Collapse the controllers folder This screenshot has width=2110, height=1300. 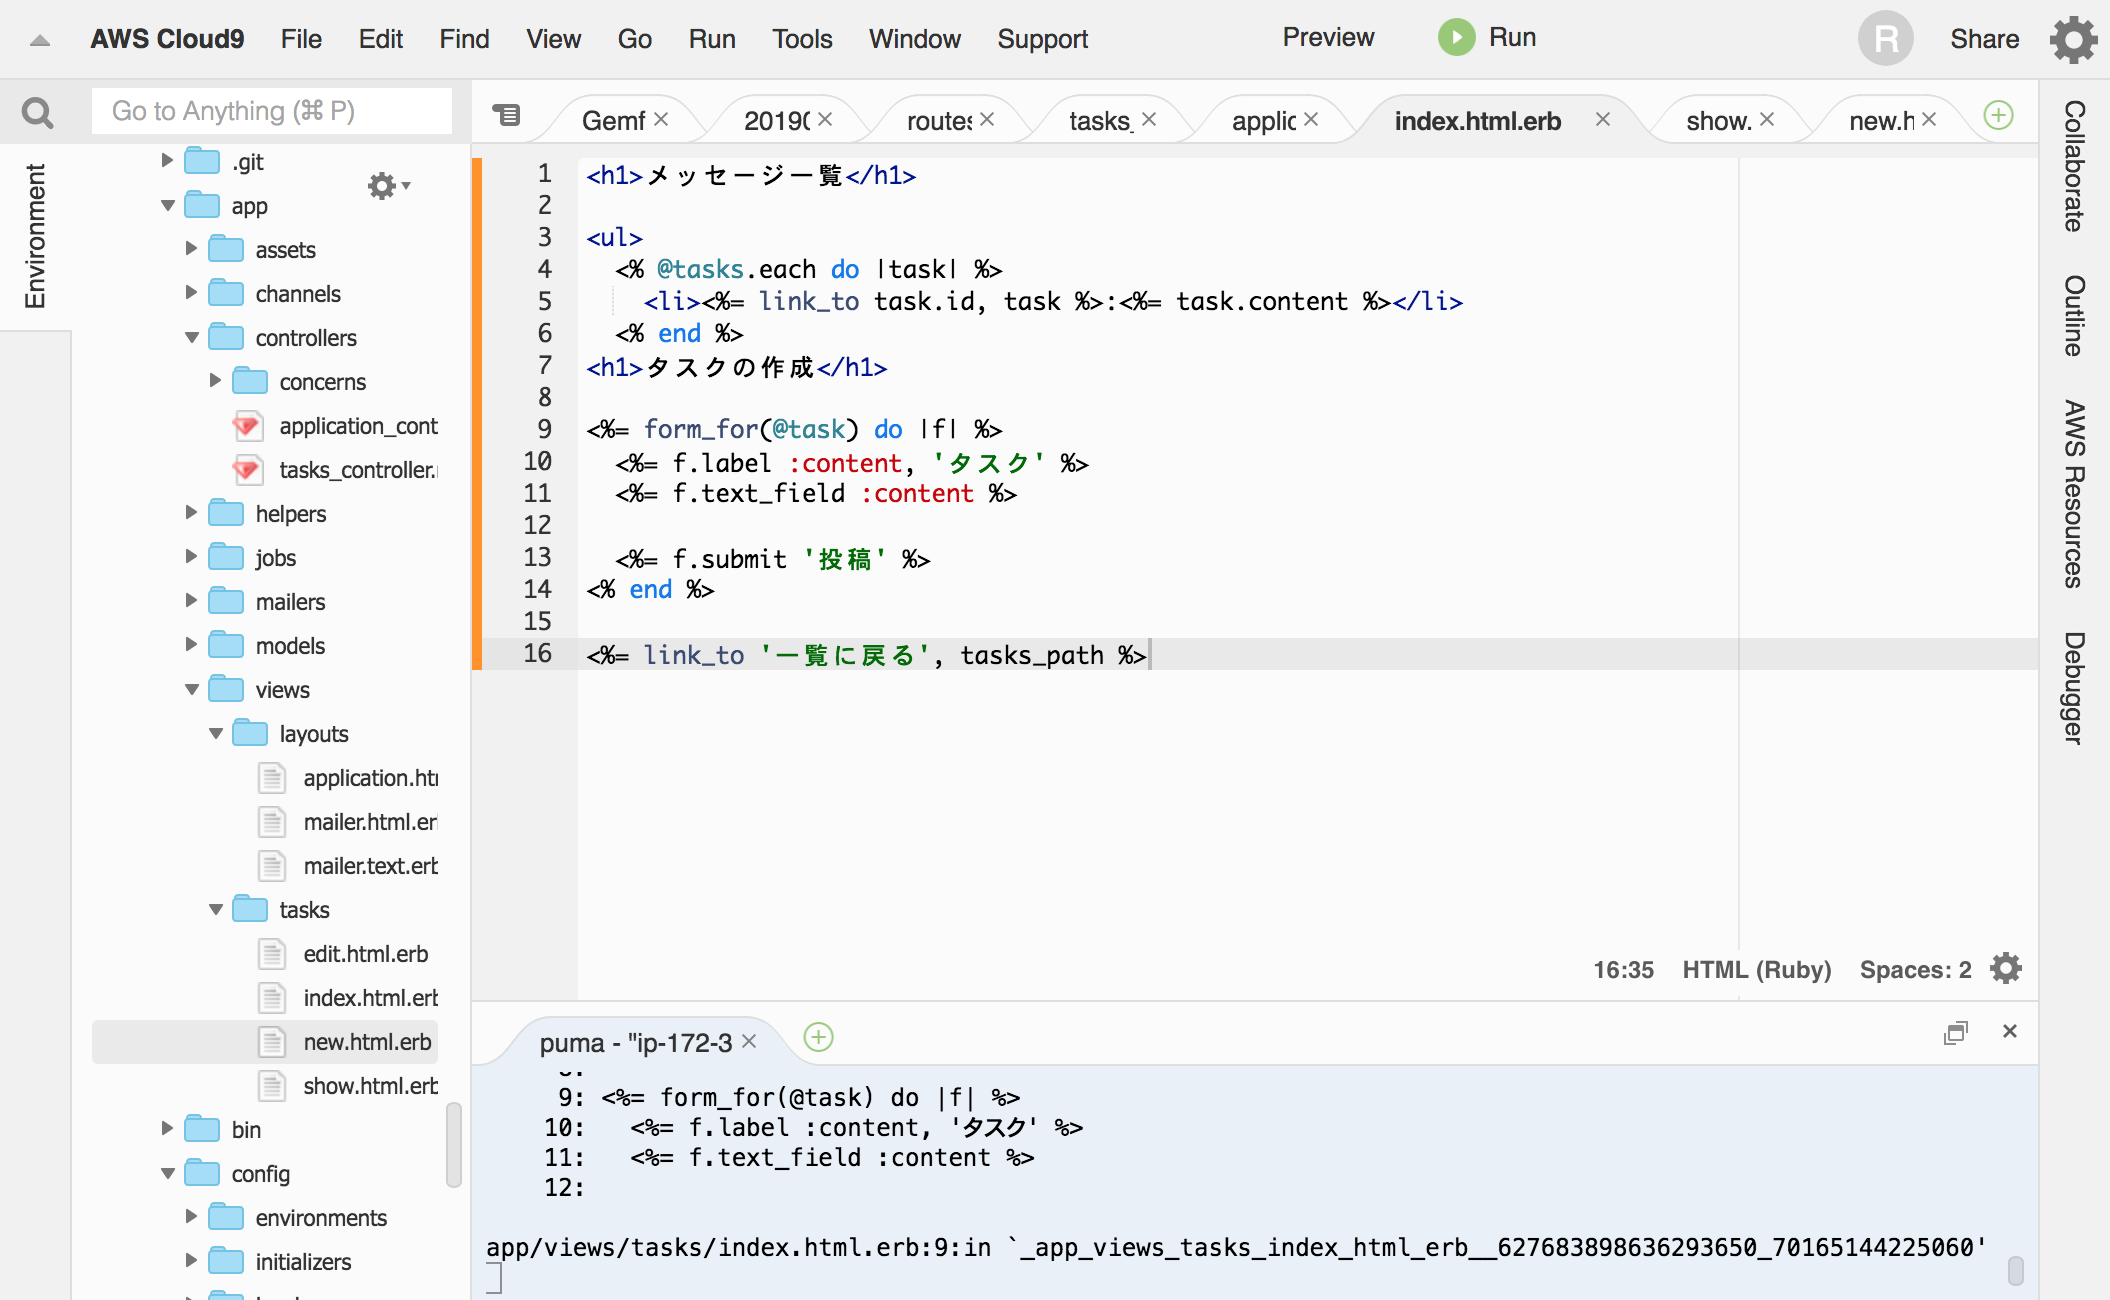click(192, 338)
